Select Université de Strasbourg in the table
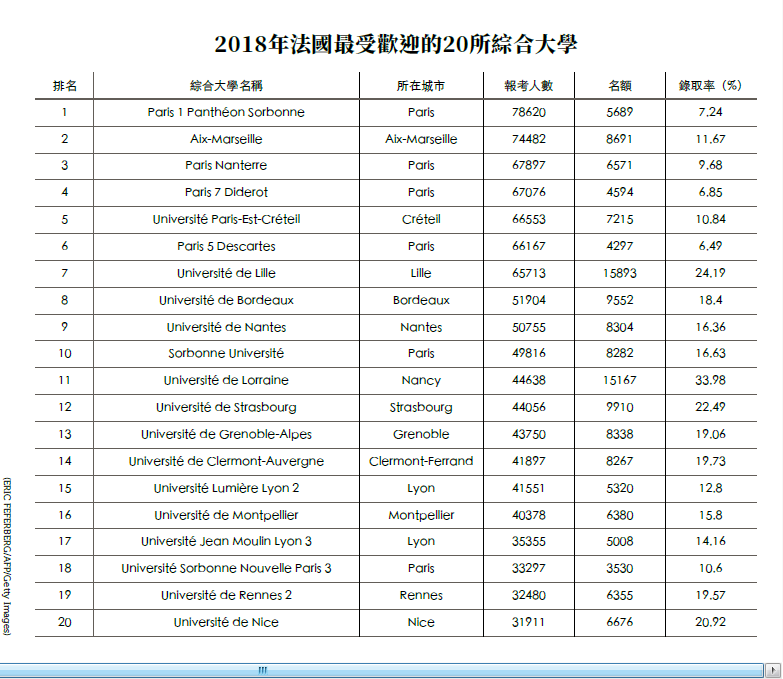Image resolution: width=783 pixels, height=679 pixels. [226, 407]
